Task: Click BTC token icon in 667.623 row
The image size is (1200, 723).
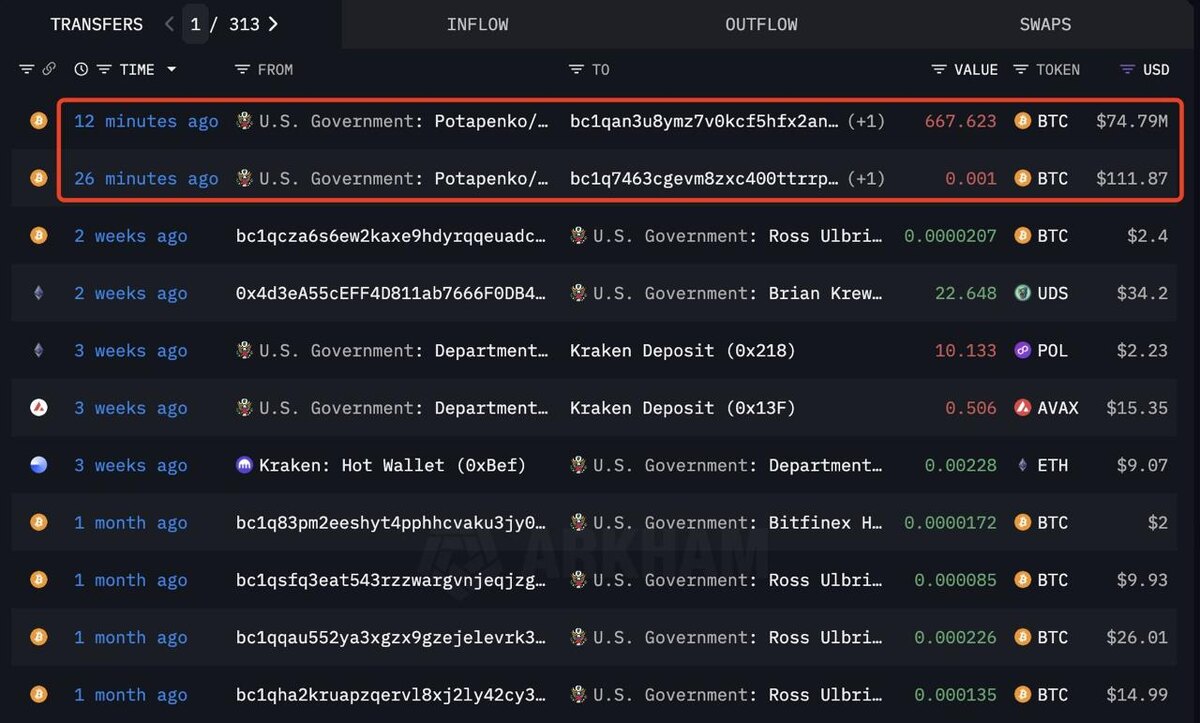Action: click(1022, 121)
